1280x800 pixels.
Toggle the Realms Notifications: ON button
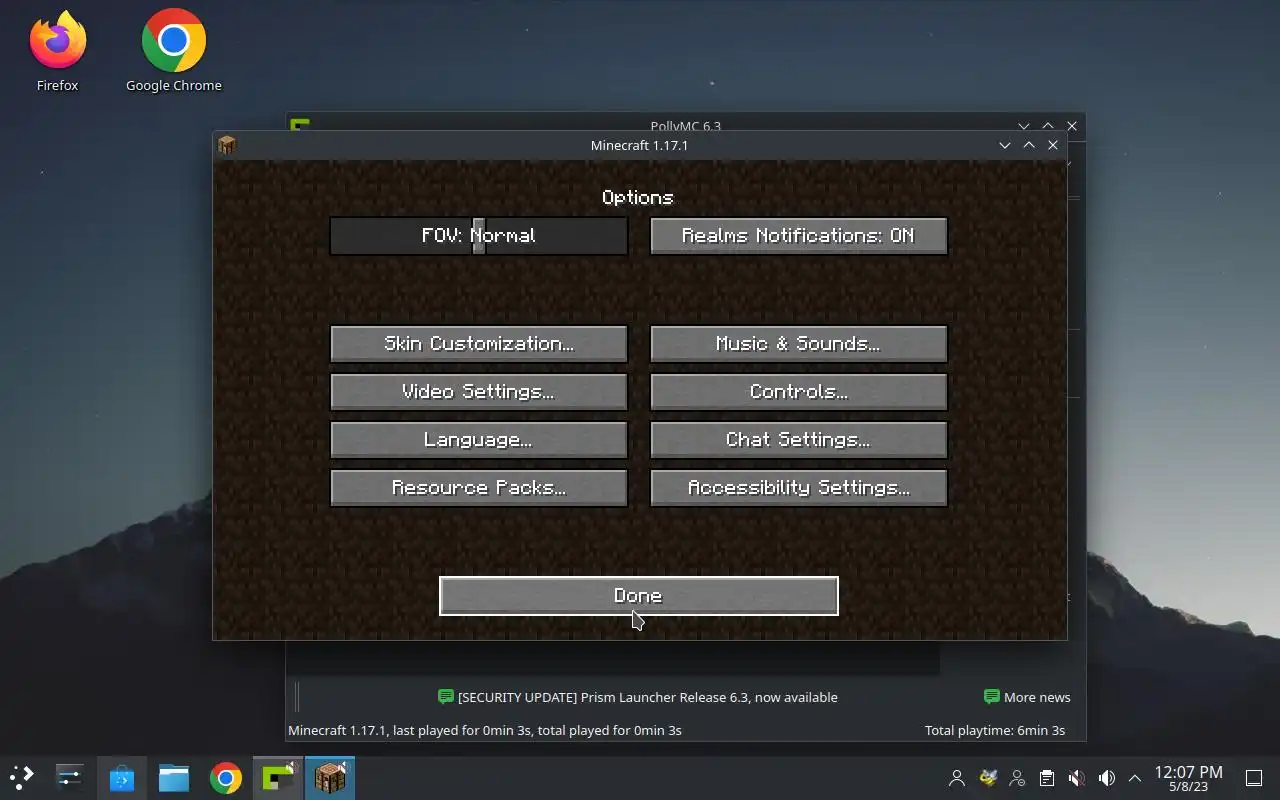tap(798, 236)
